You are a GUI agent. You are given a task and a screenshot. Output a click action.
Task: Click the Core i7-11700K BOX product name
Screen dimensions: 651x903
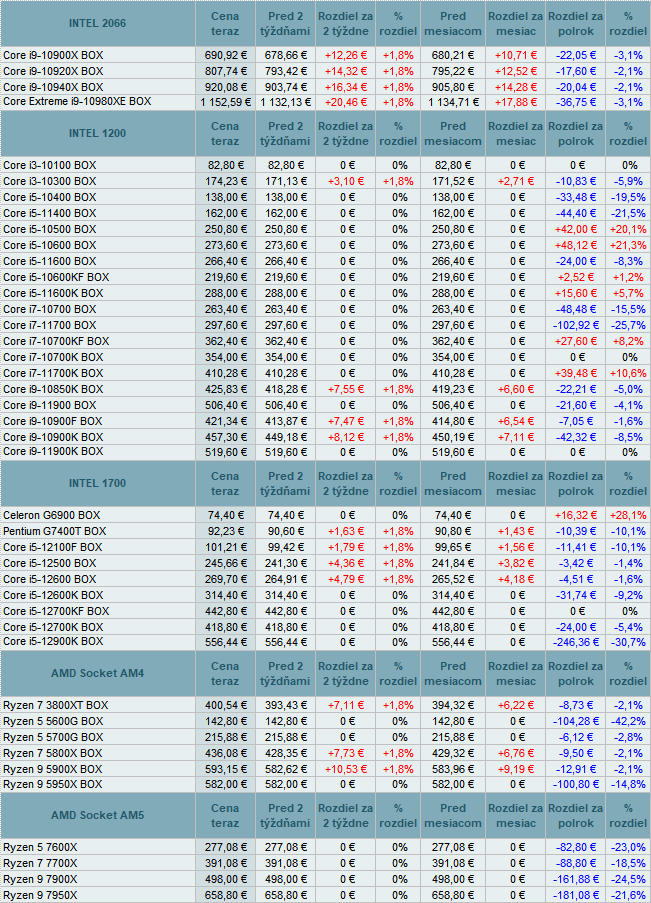(x=53, y=373)
